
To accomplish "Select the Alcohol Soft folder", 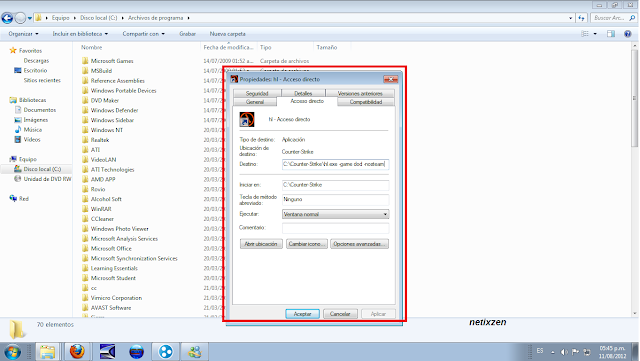I will (106, 199).
